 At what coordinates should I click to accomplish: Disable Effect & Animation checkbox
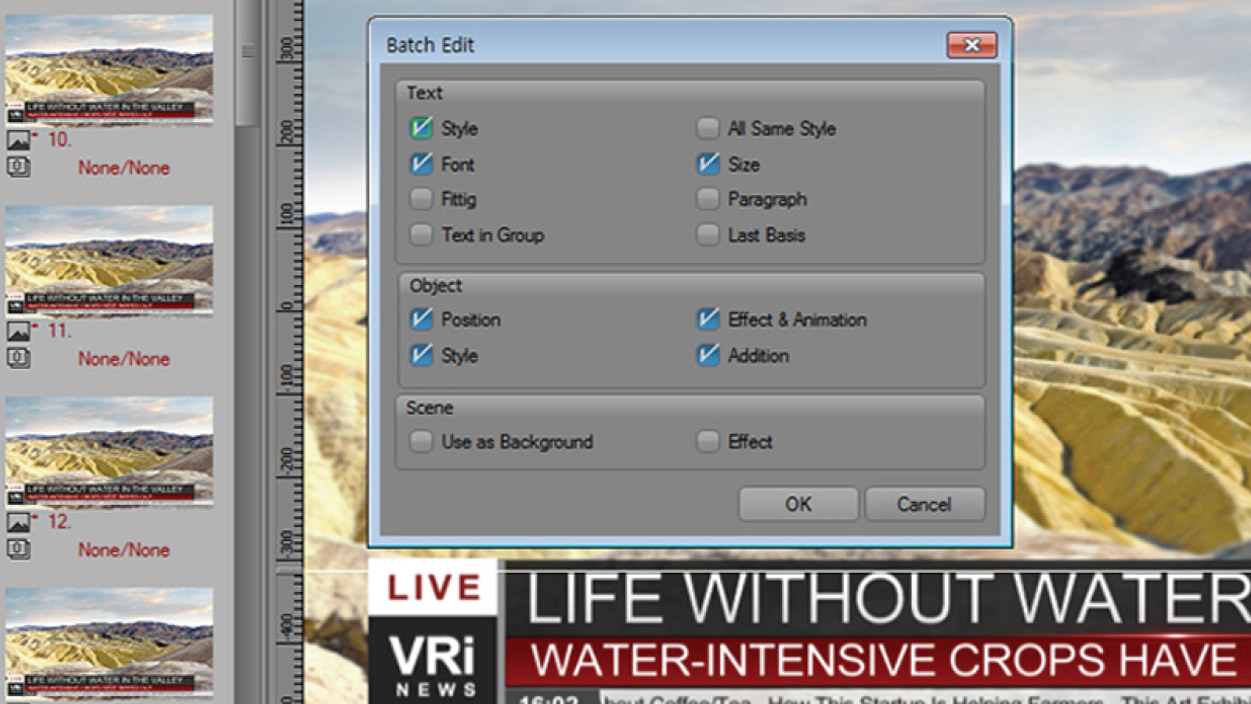pyautogui.click(x=708, y=320)
